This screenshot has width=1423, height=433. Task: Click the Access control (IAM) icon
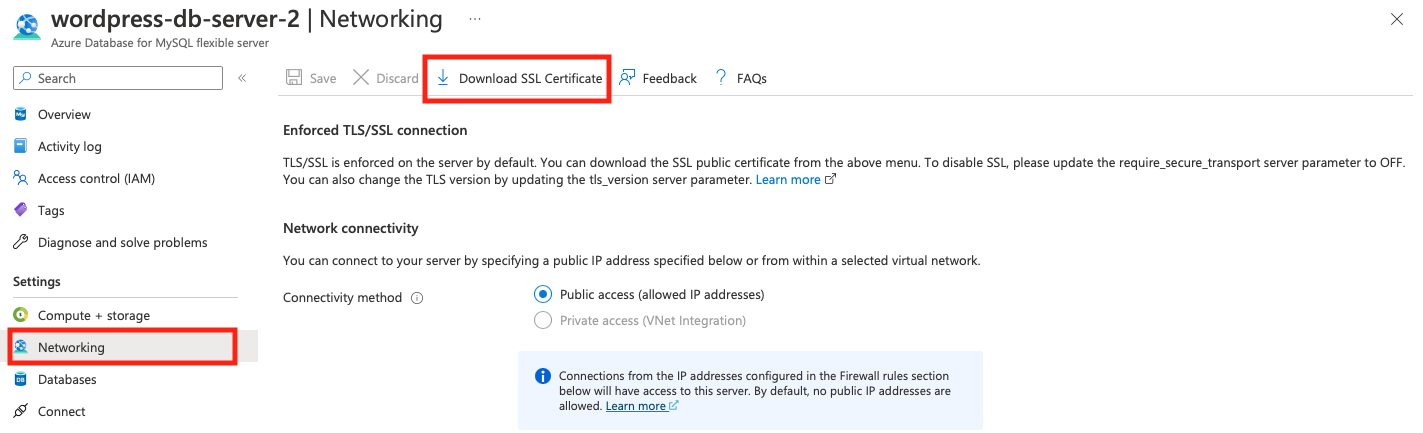tap(20, 178)
